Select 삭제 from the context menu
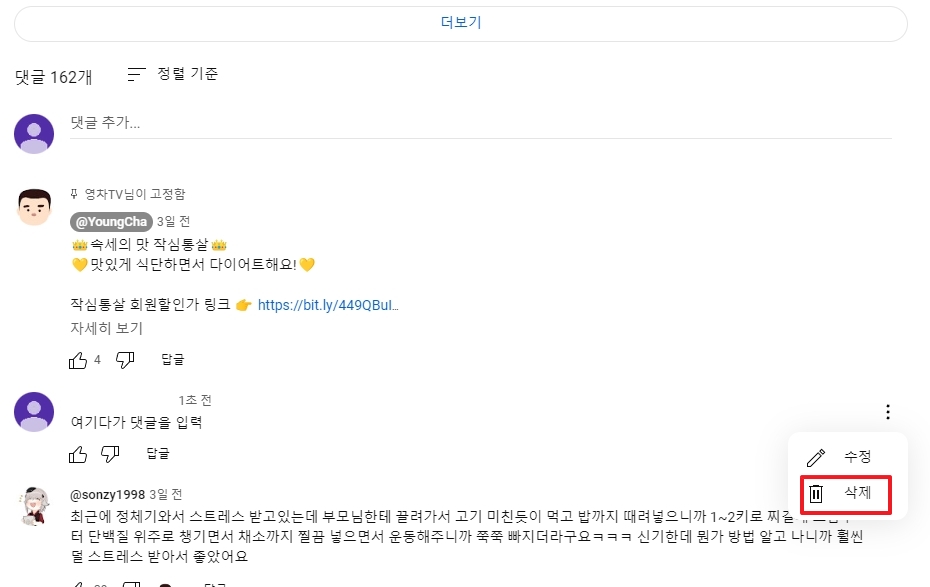The width and height of the screenshot is (930, 587). click(x=858, y=492)
